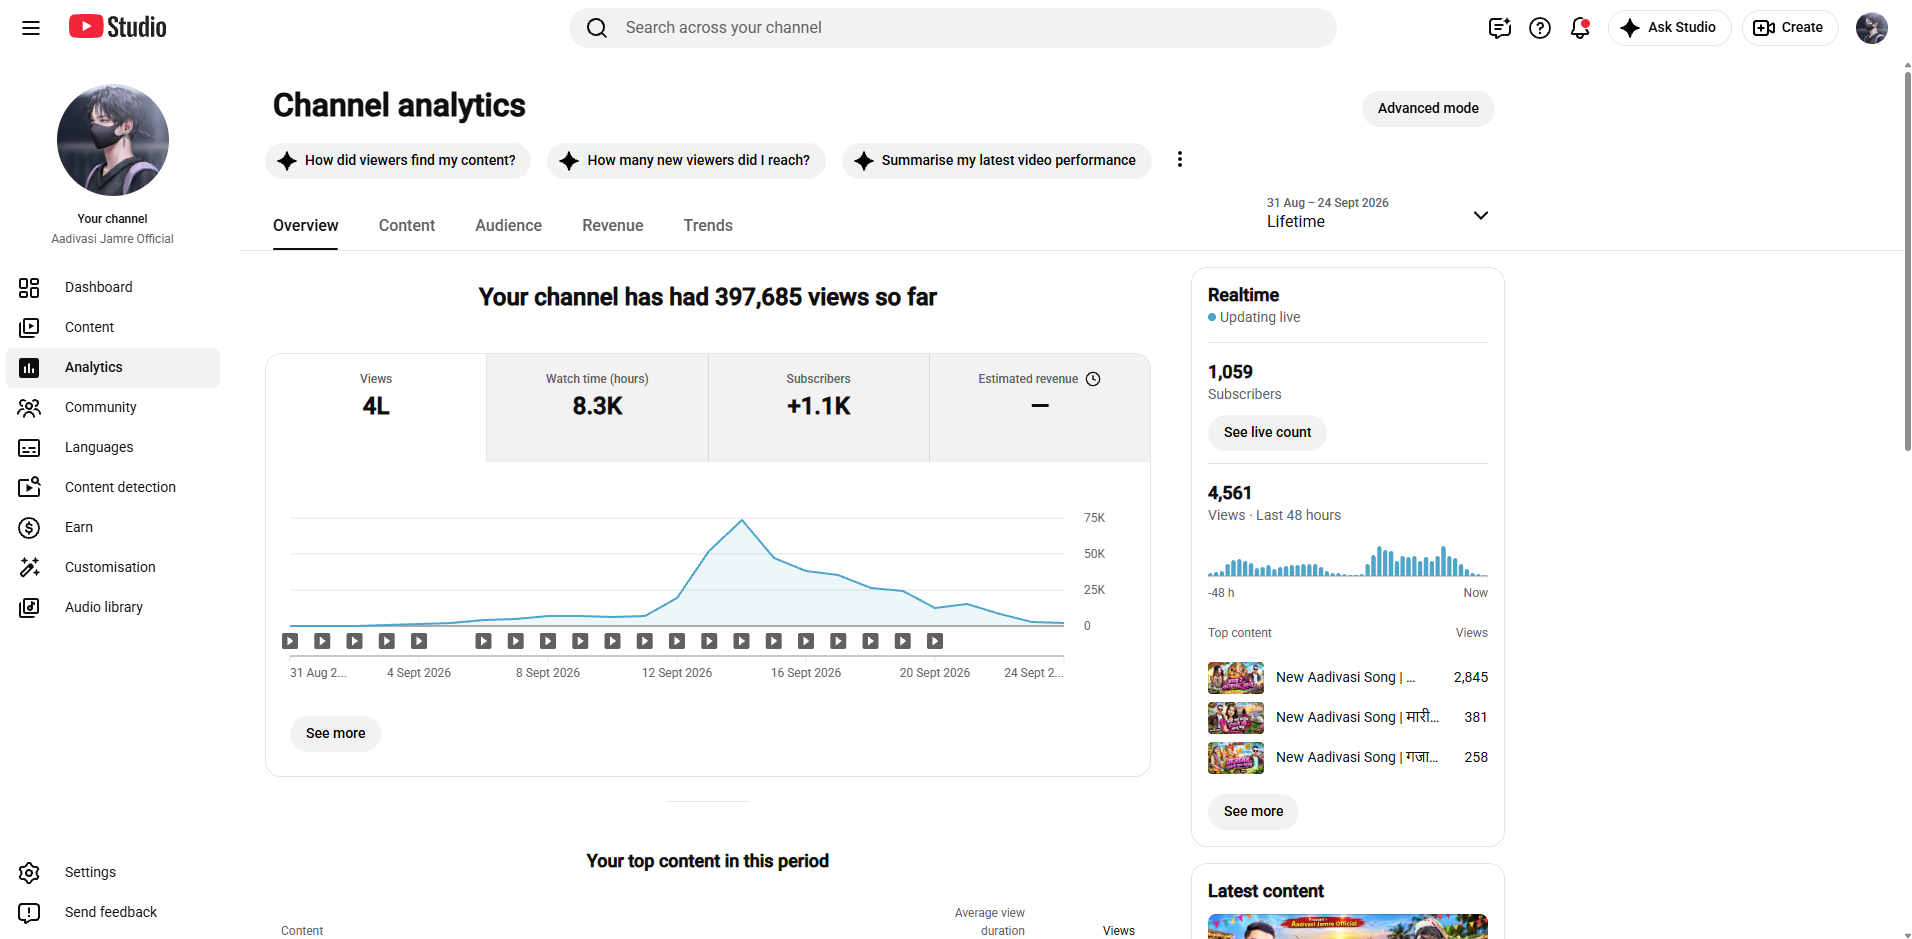
Task: Switch to the Audience tab
Action: coord(508,226)
